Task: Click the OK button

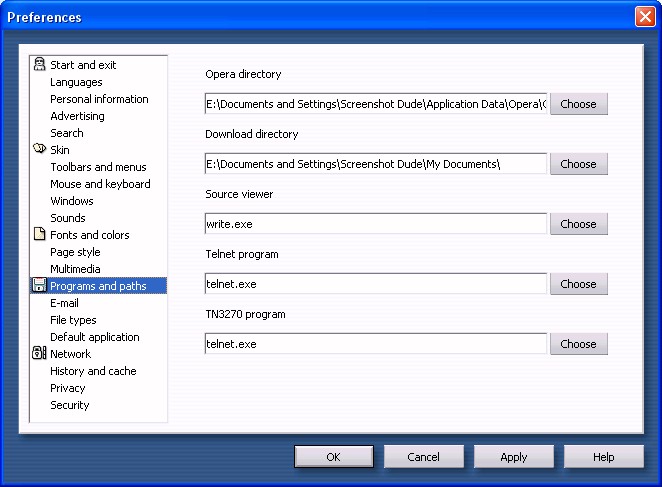Action: pyautogui.click(x=334, y=457)
